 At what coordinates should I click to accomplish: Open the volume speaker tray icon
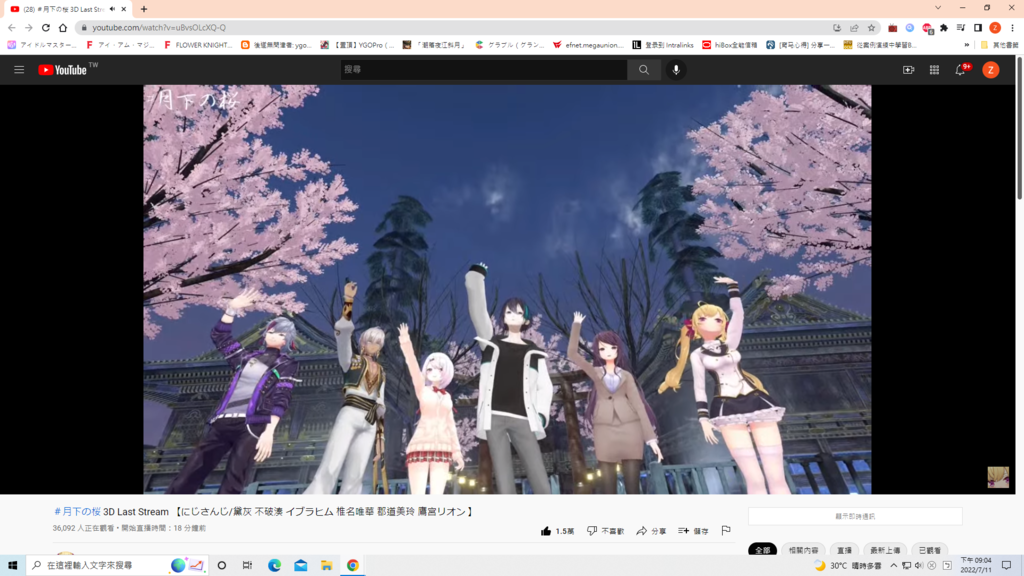pyautogui.click(x=919, y=566)
